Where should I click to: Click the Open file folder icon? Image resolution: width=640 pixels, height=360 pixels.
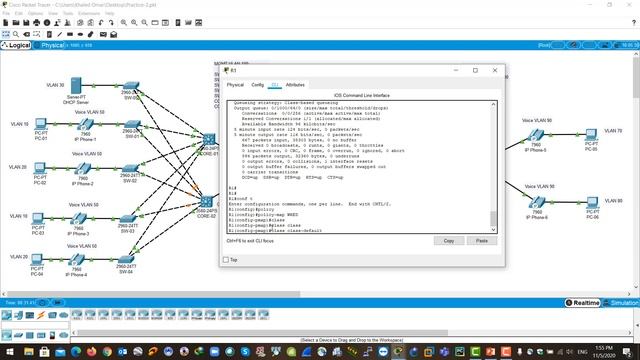(16, 23)
